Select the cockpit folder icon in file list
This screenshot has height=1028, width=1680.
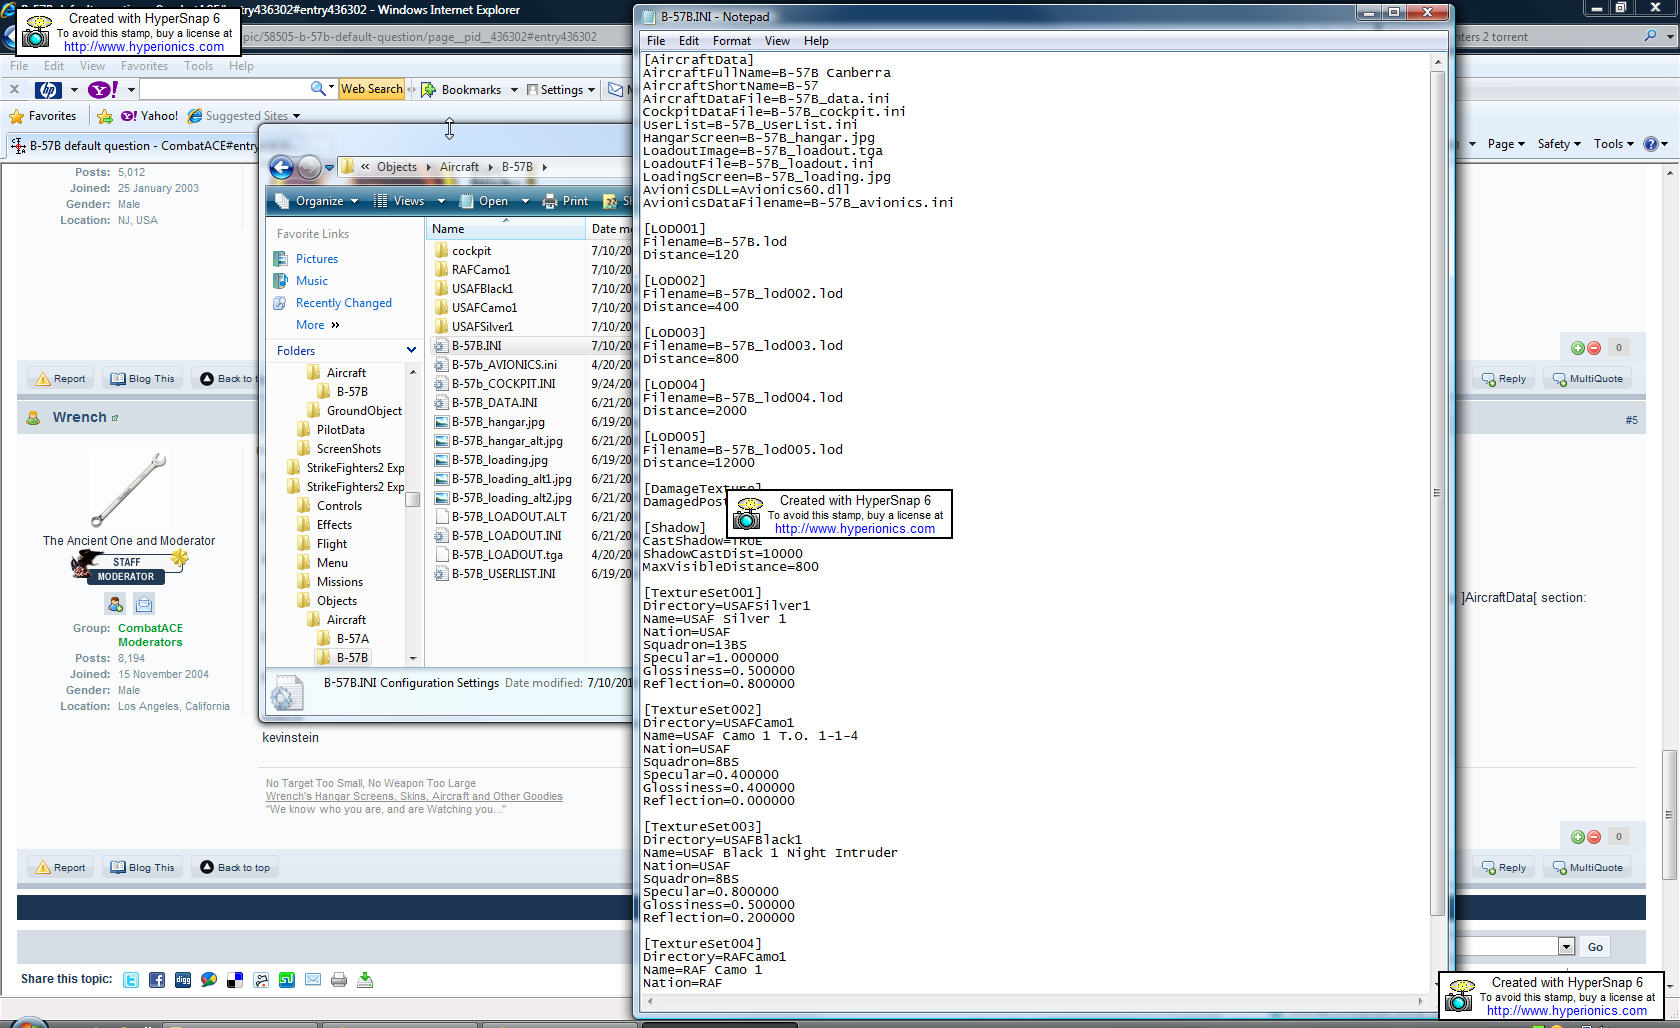441,251
